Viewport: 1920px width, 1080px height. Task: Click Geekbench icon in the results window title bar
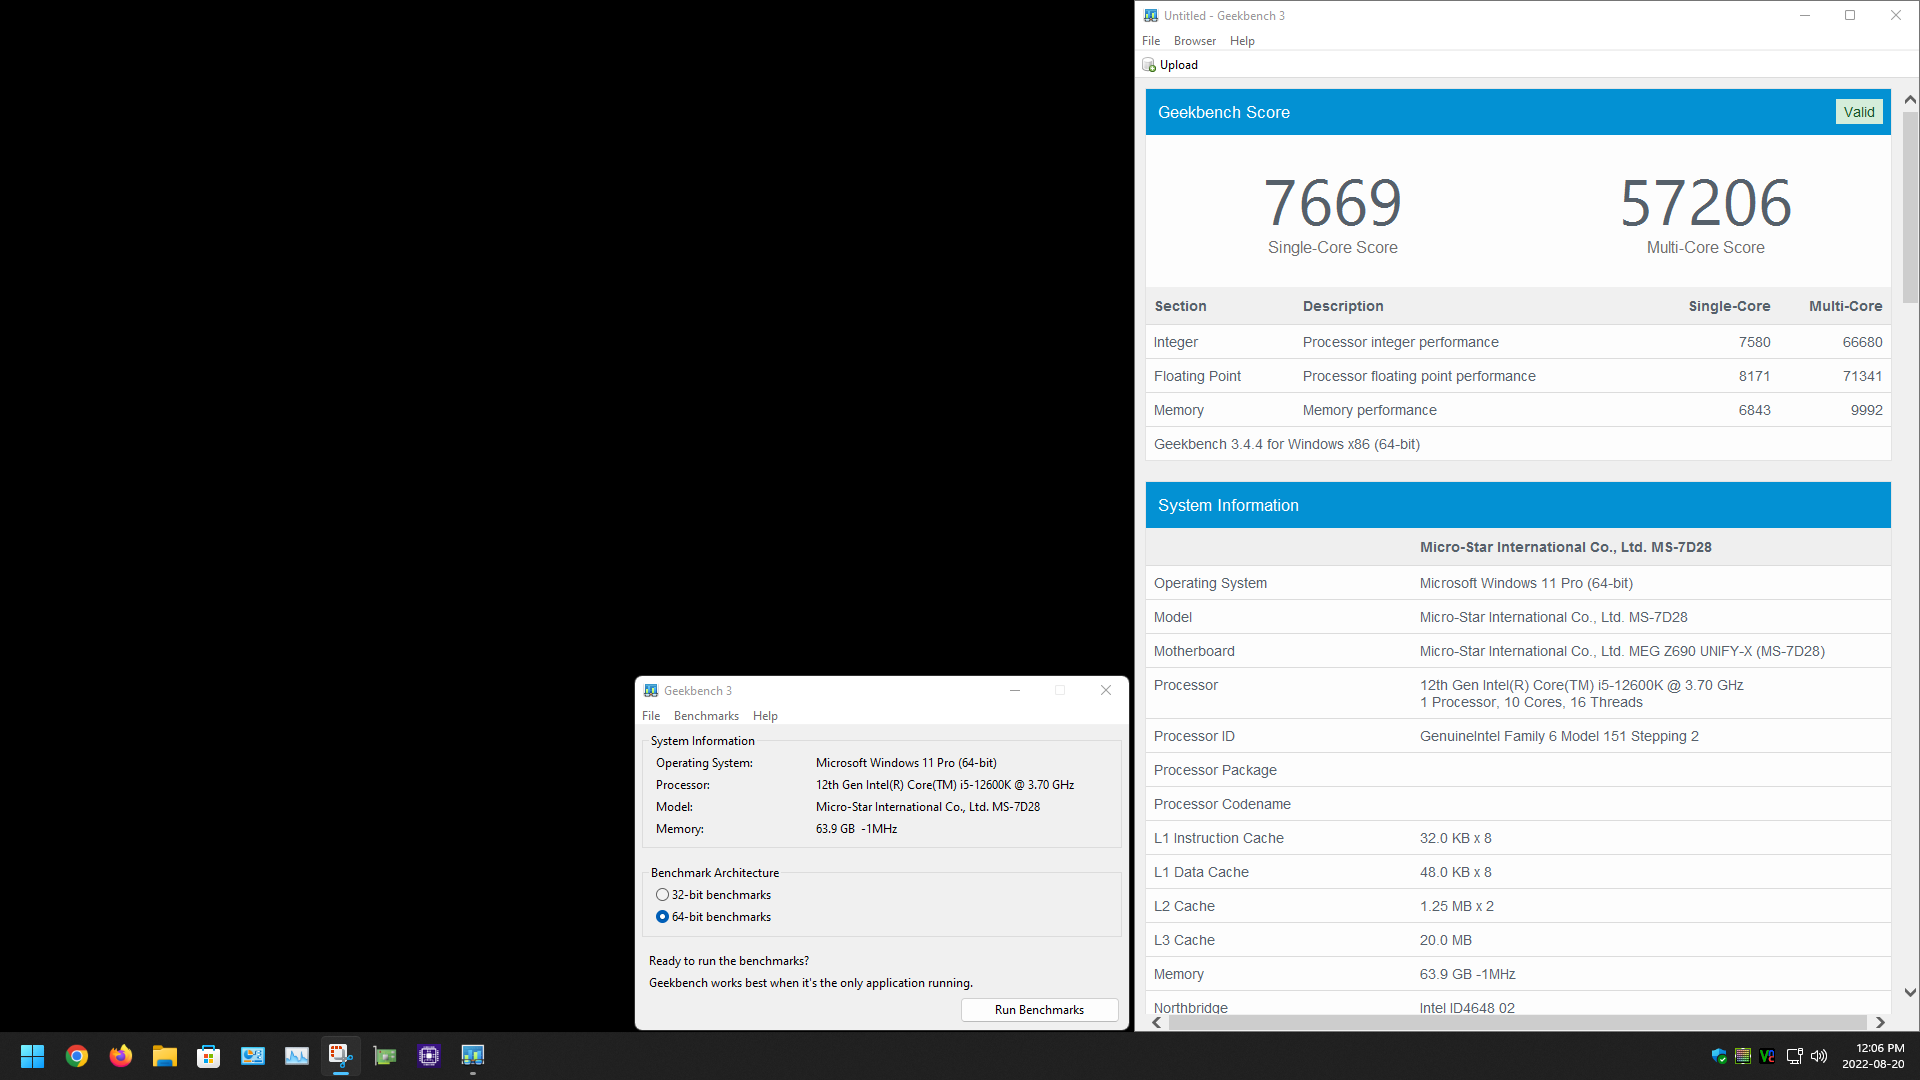pos(1151,16)
